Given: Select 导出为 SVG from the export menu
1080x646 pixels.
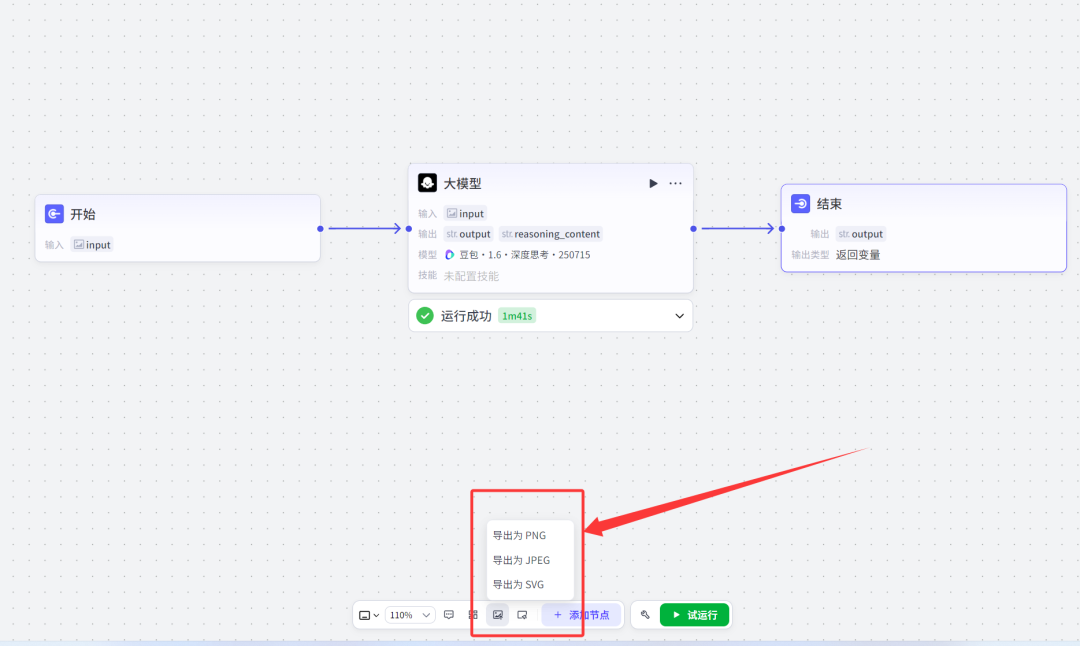Looking at the screenshot, I should (530, 584).
